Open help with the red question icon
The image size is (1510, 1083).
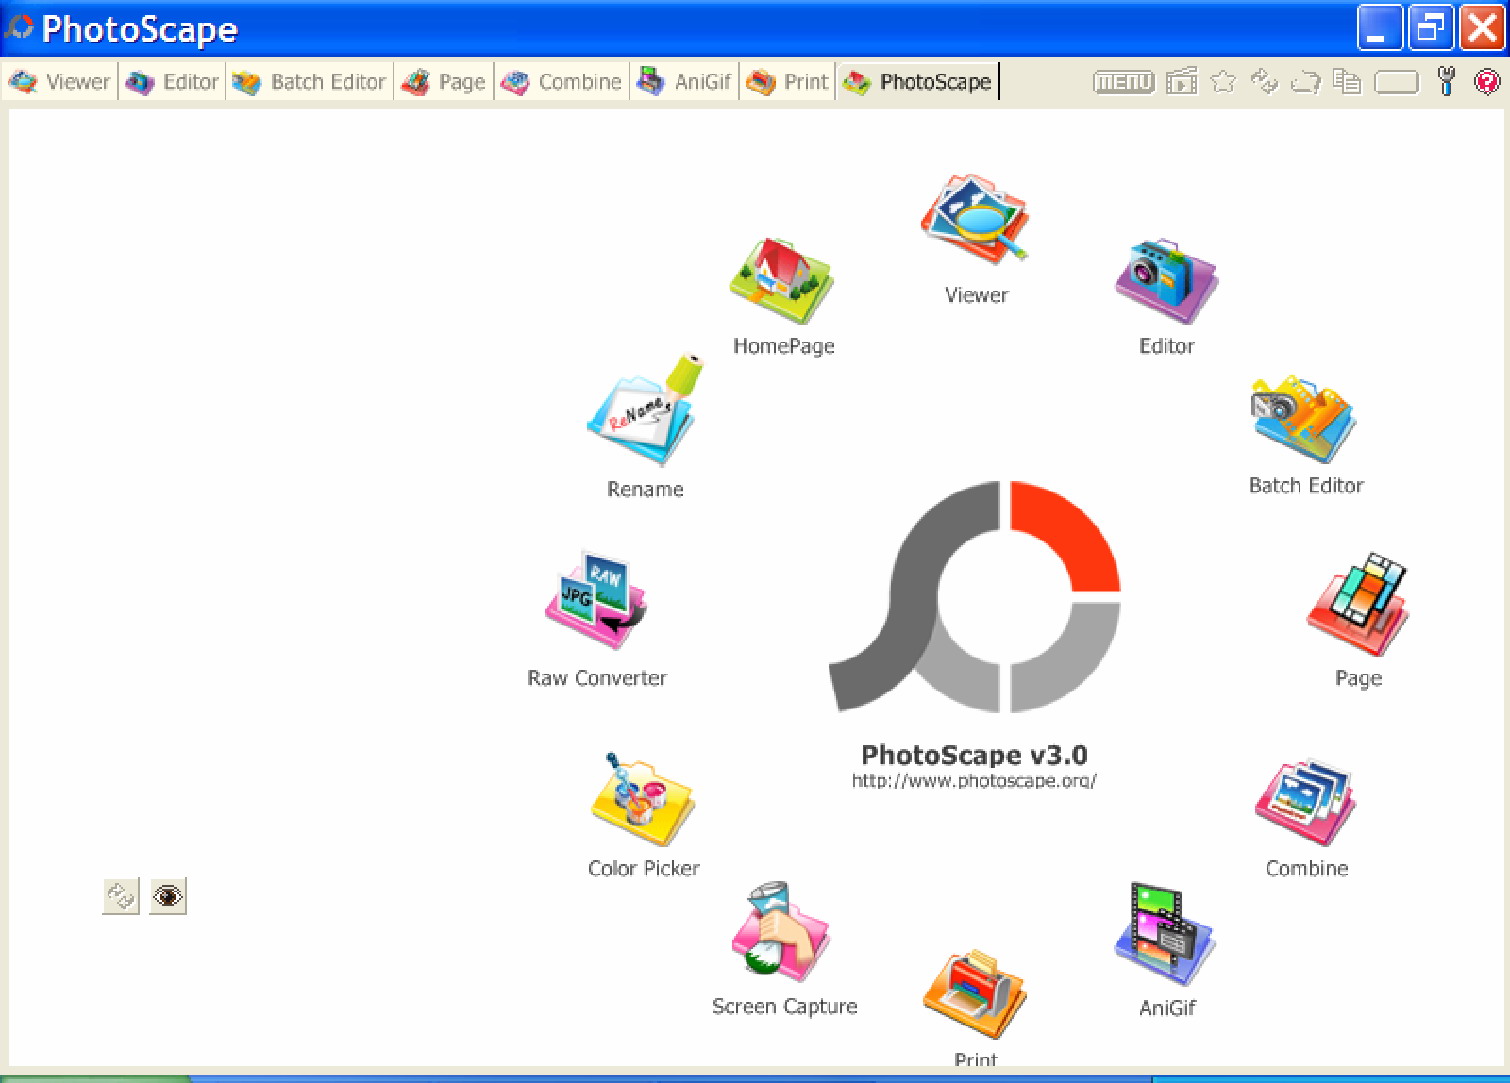tap(1487, 81)
